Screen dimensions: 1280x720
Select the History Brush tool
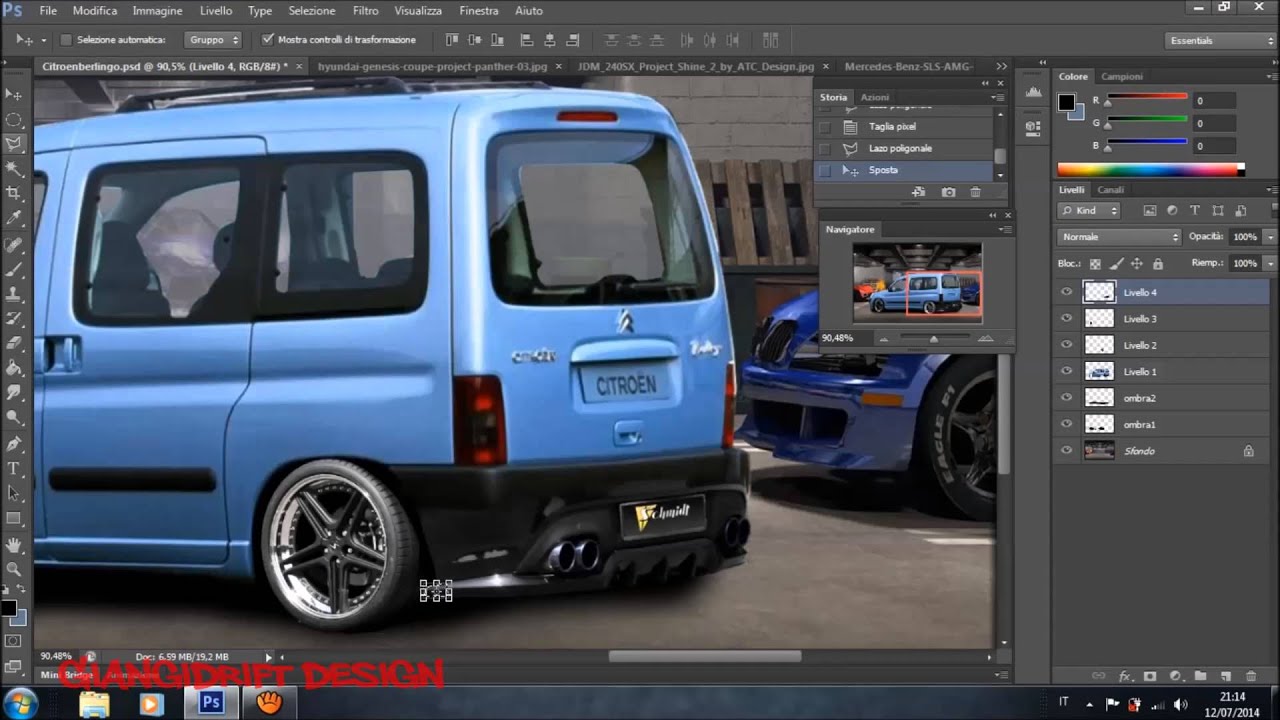(x=14, y=319)
